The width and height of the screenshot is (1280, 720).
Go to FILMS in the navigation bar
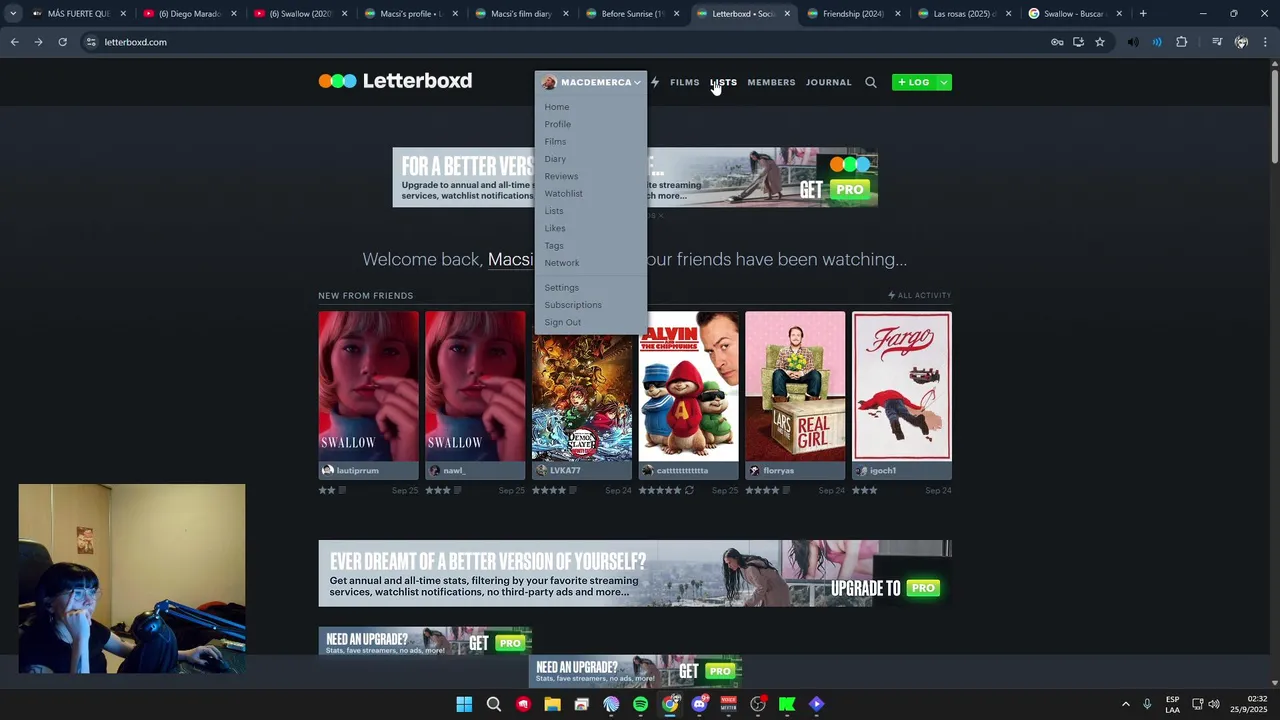(x=685, y=82)
